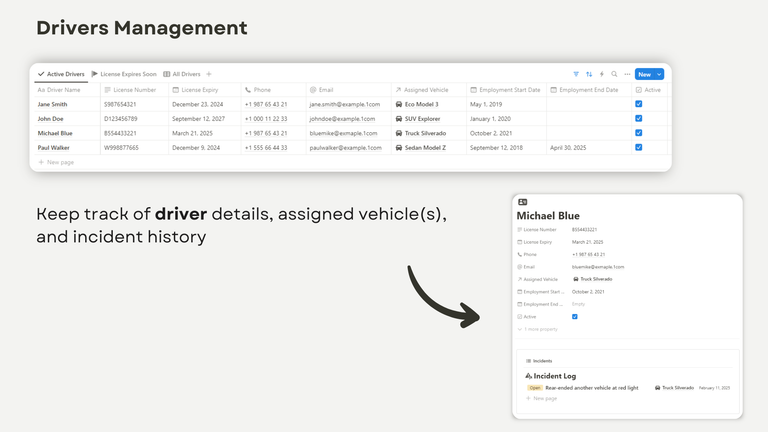This screenshot has width=768, height=432.
Task: Expand the 1 more property row
Action: coord(538,329)
